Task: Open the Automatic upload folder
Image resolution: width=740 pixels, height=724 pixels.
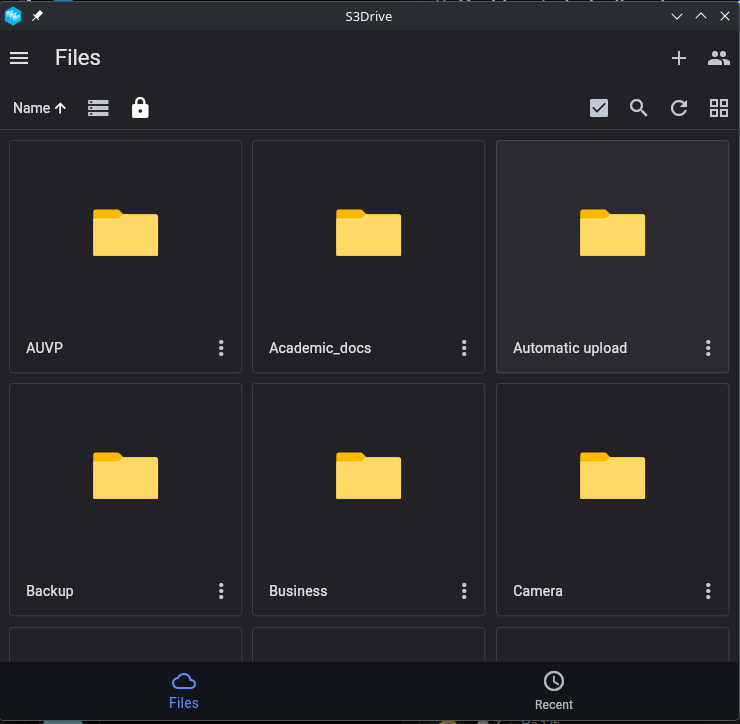Action: tap(612, 235)
